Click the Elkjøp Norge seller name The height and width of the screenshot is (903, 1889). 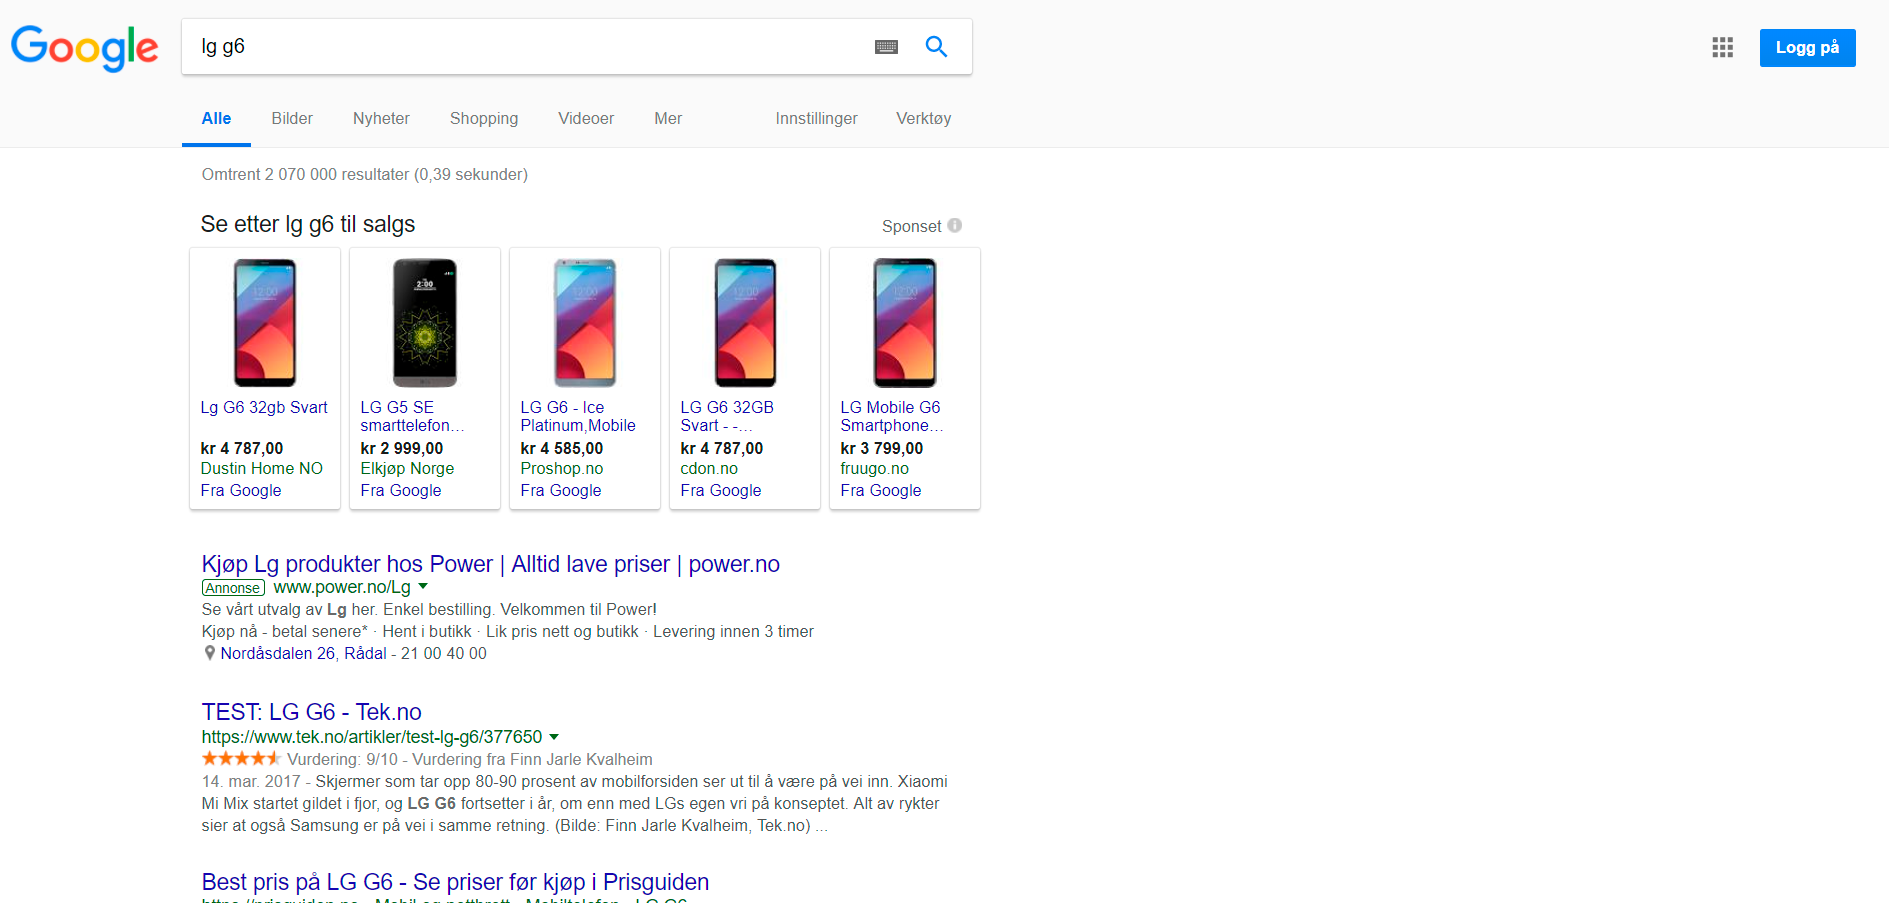[x=407, y=468]
